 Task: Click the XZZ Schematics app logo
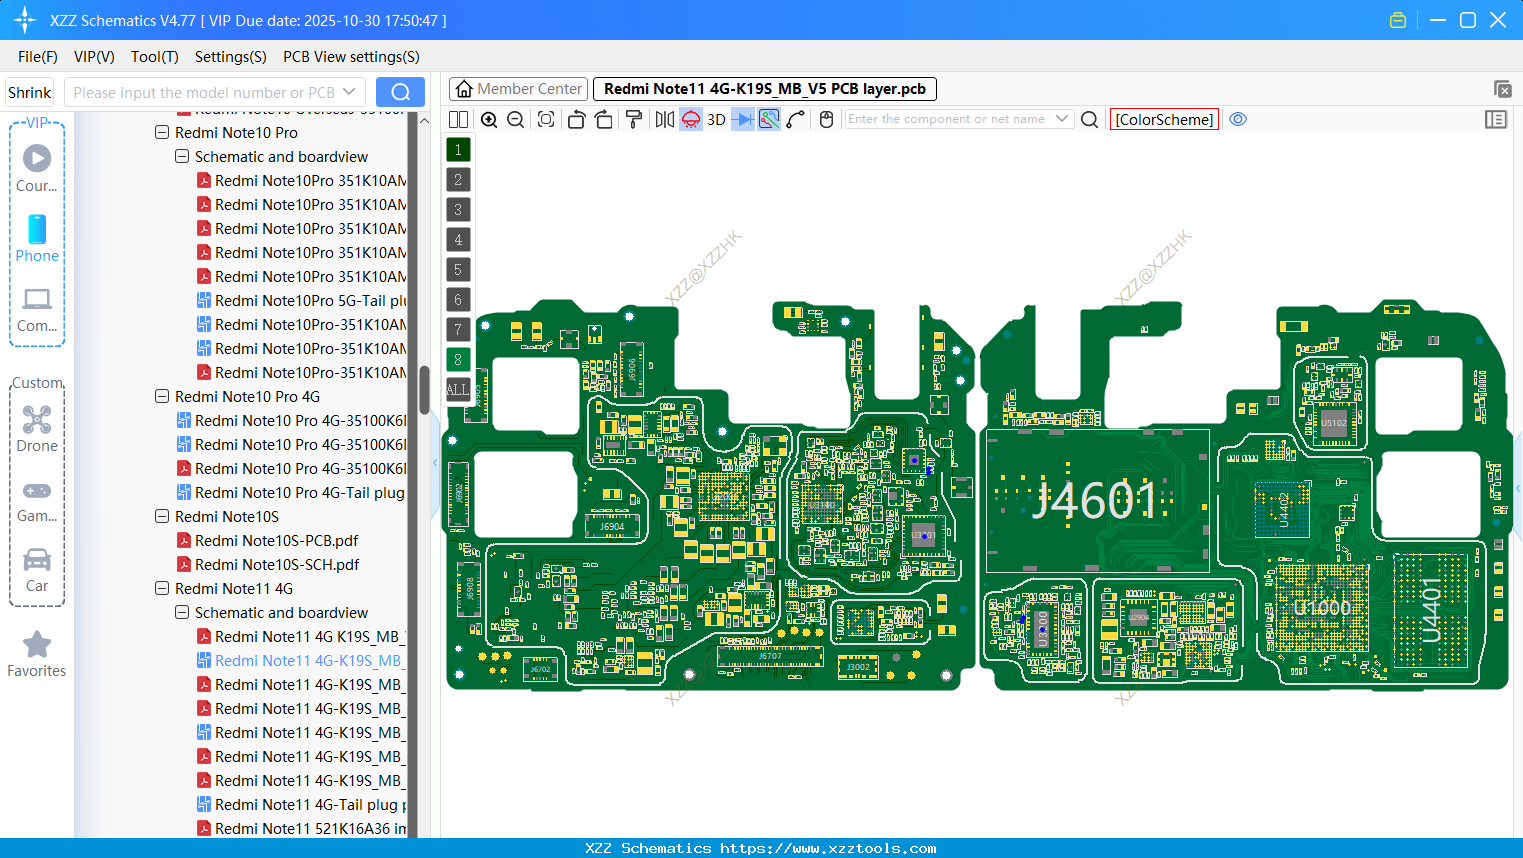point(25,20)
